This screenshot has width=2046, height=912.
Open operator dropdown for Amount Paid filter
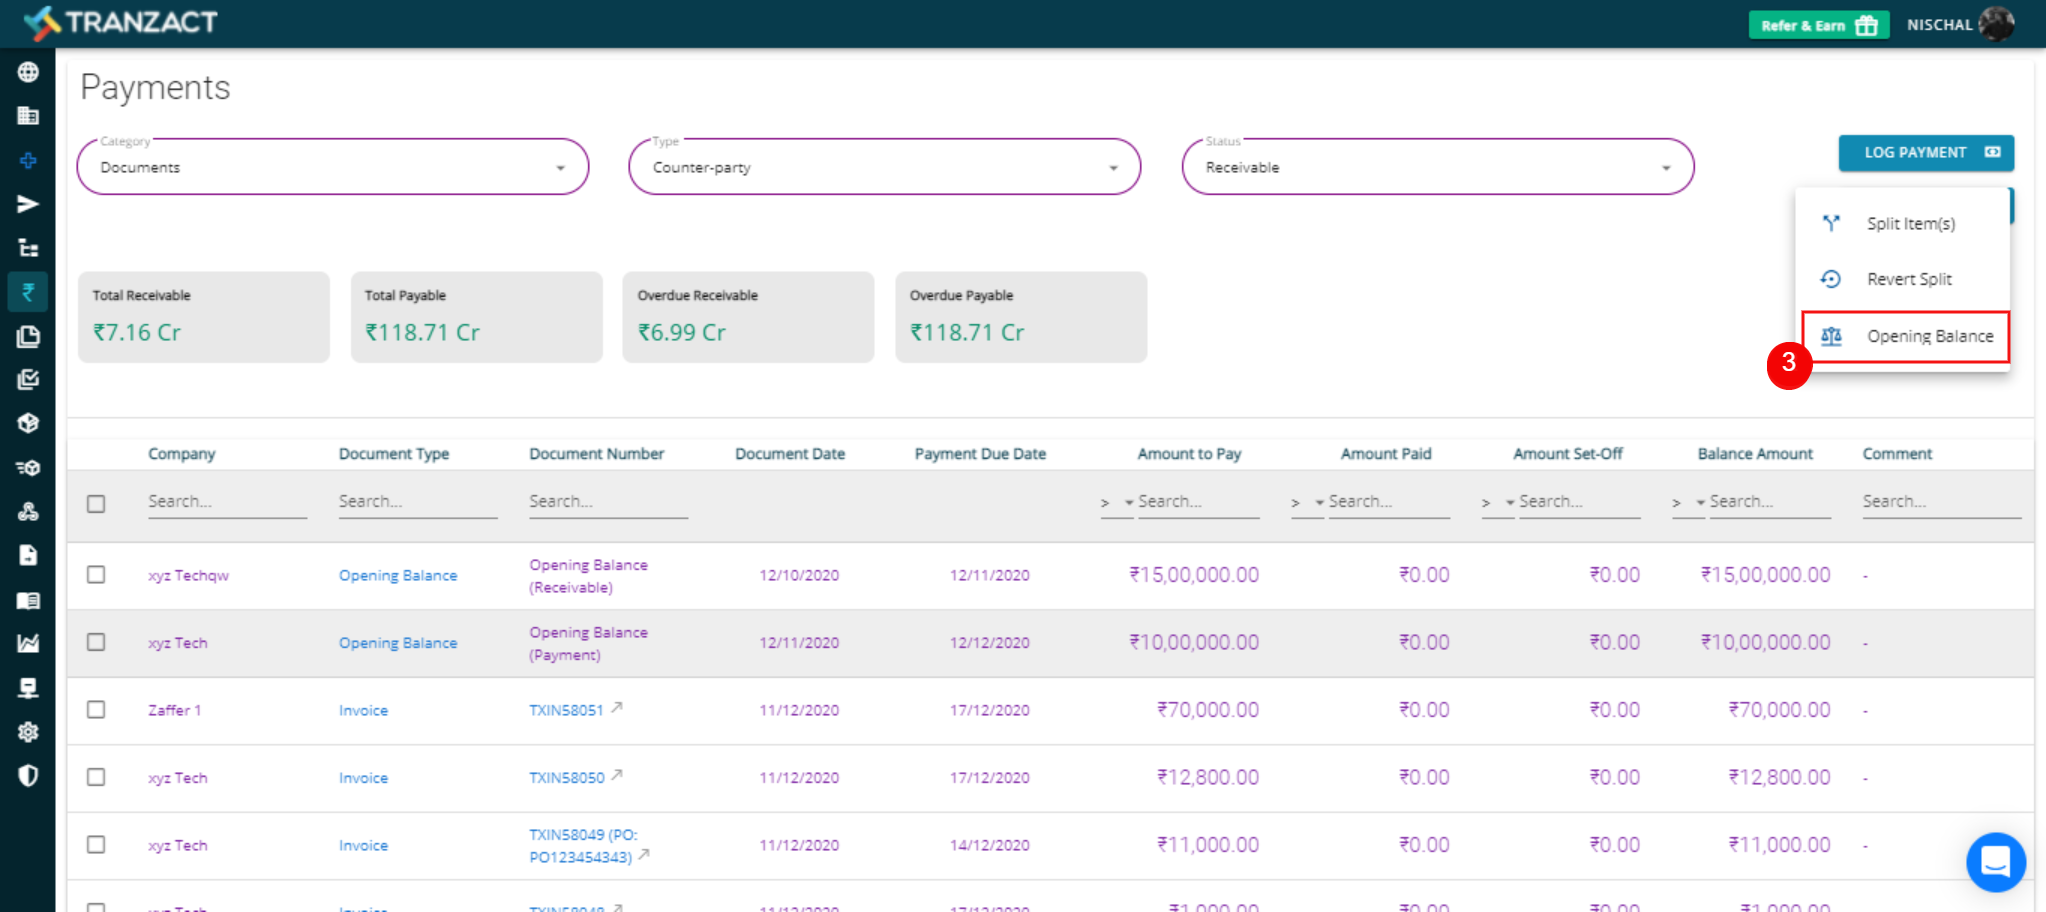coord(1306,502)
